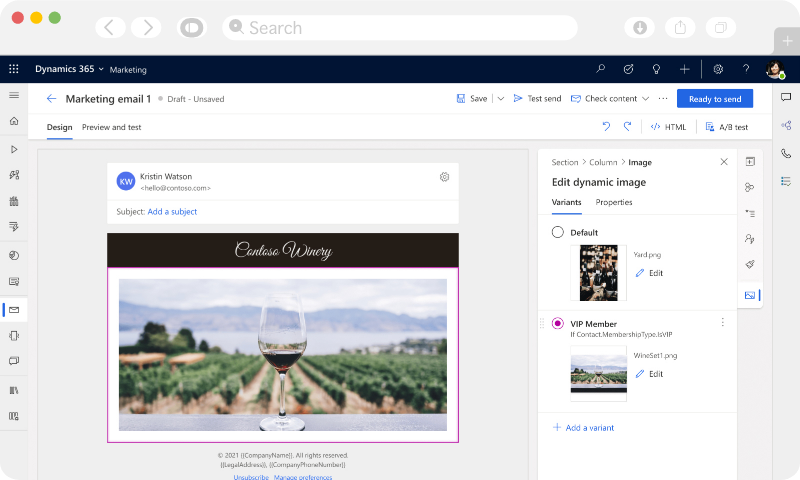
Task: Open the email header settings gear
Action: [x=444, y=177]
